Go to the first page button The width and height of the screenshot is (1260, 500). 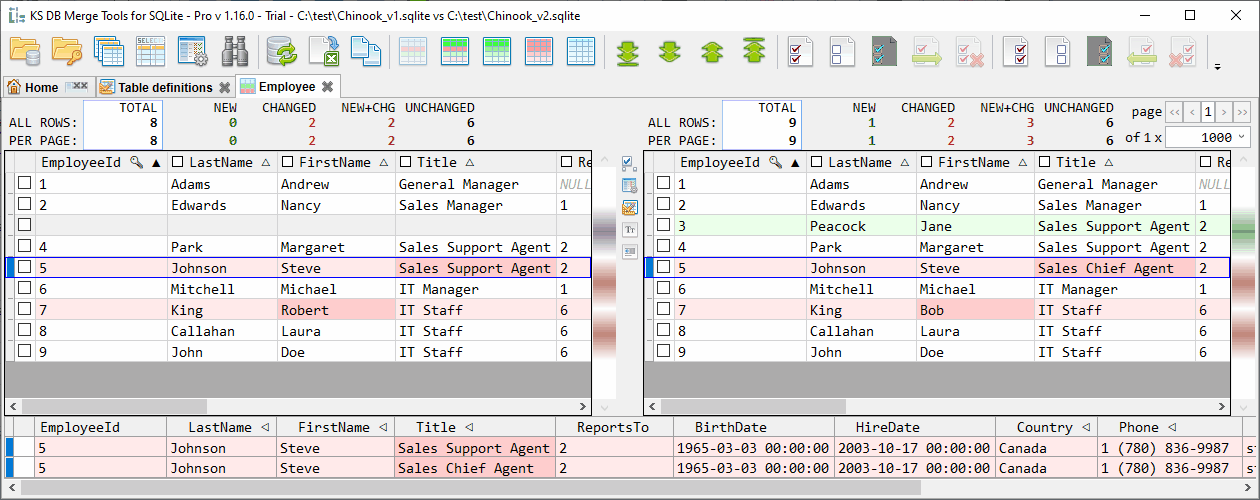point(1175,112)
